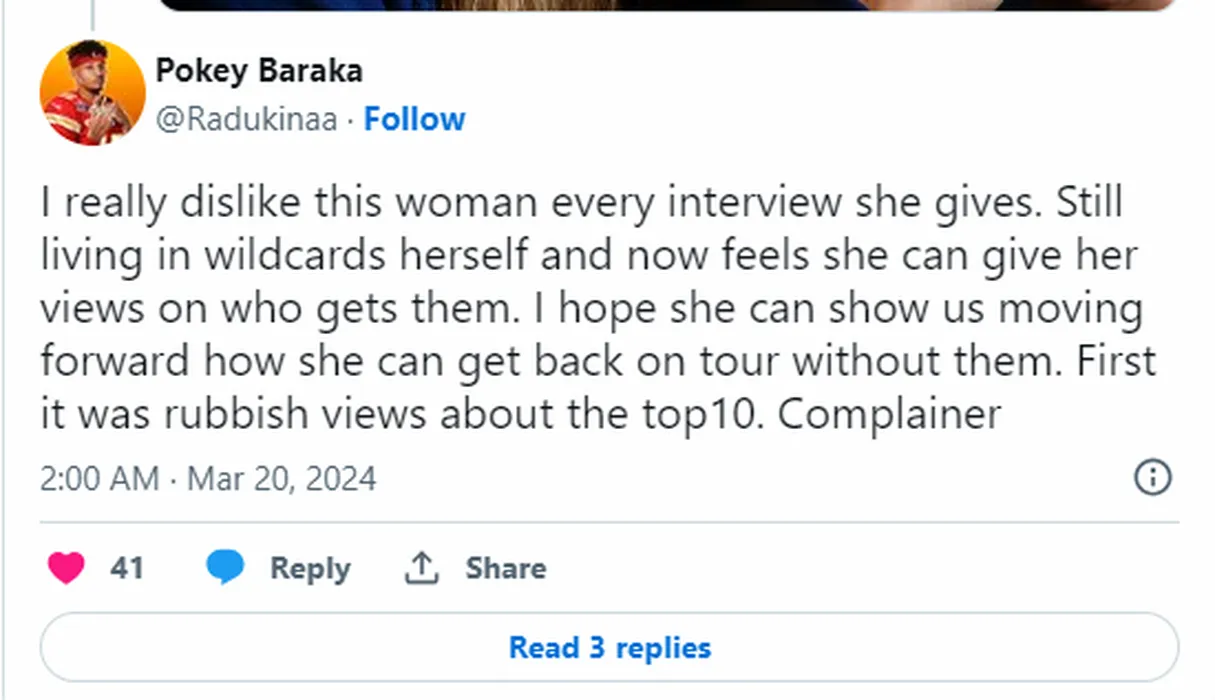Click the Reply label text
This screenshot has width=1215, height=700.
[x=310, y=568]
